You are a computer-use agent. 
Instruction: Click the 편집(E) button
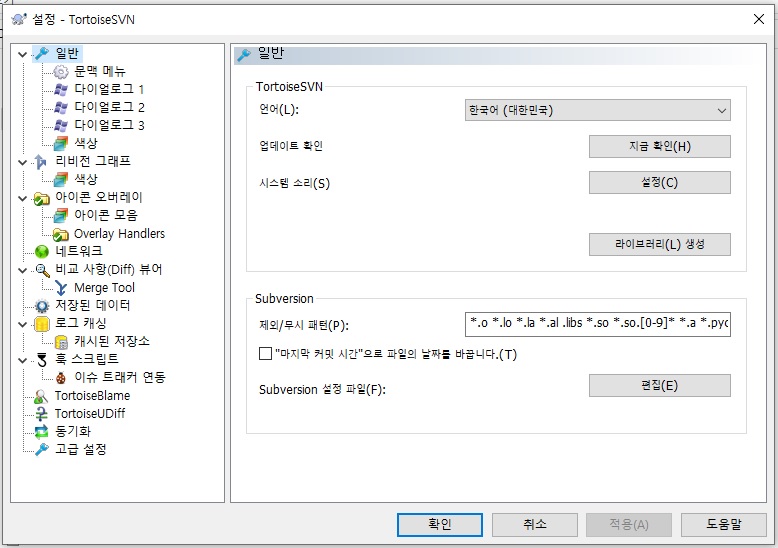[x=659, y=385]
